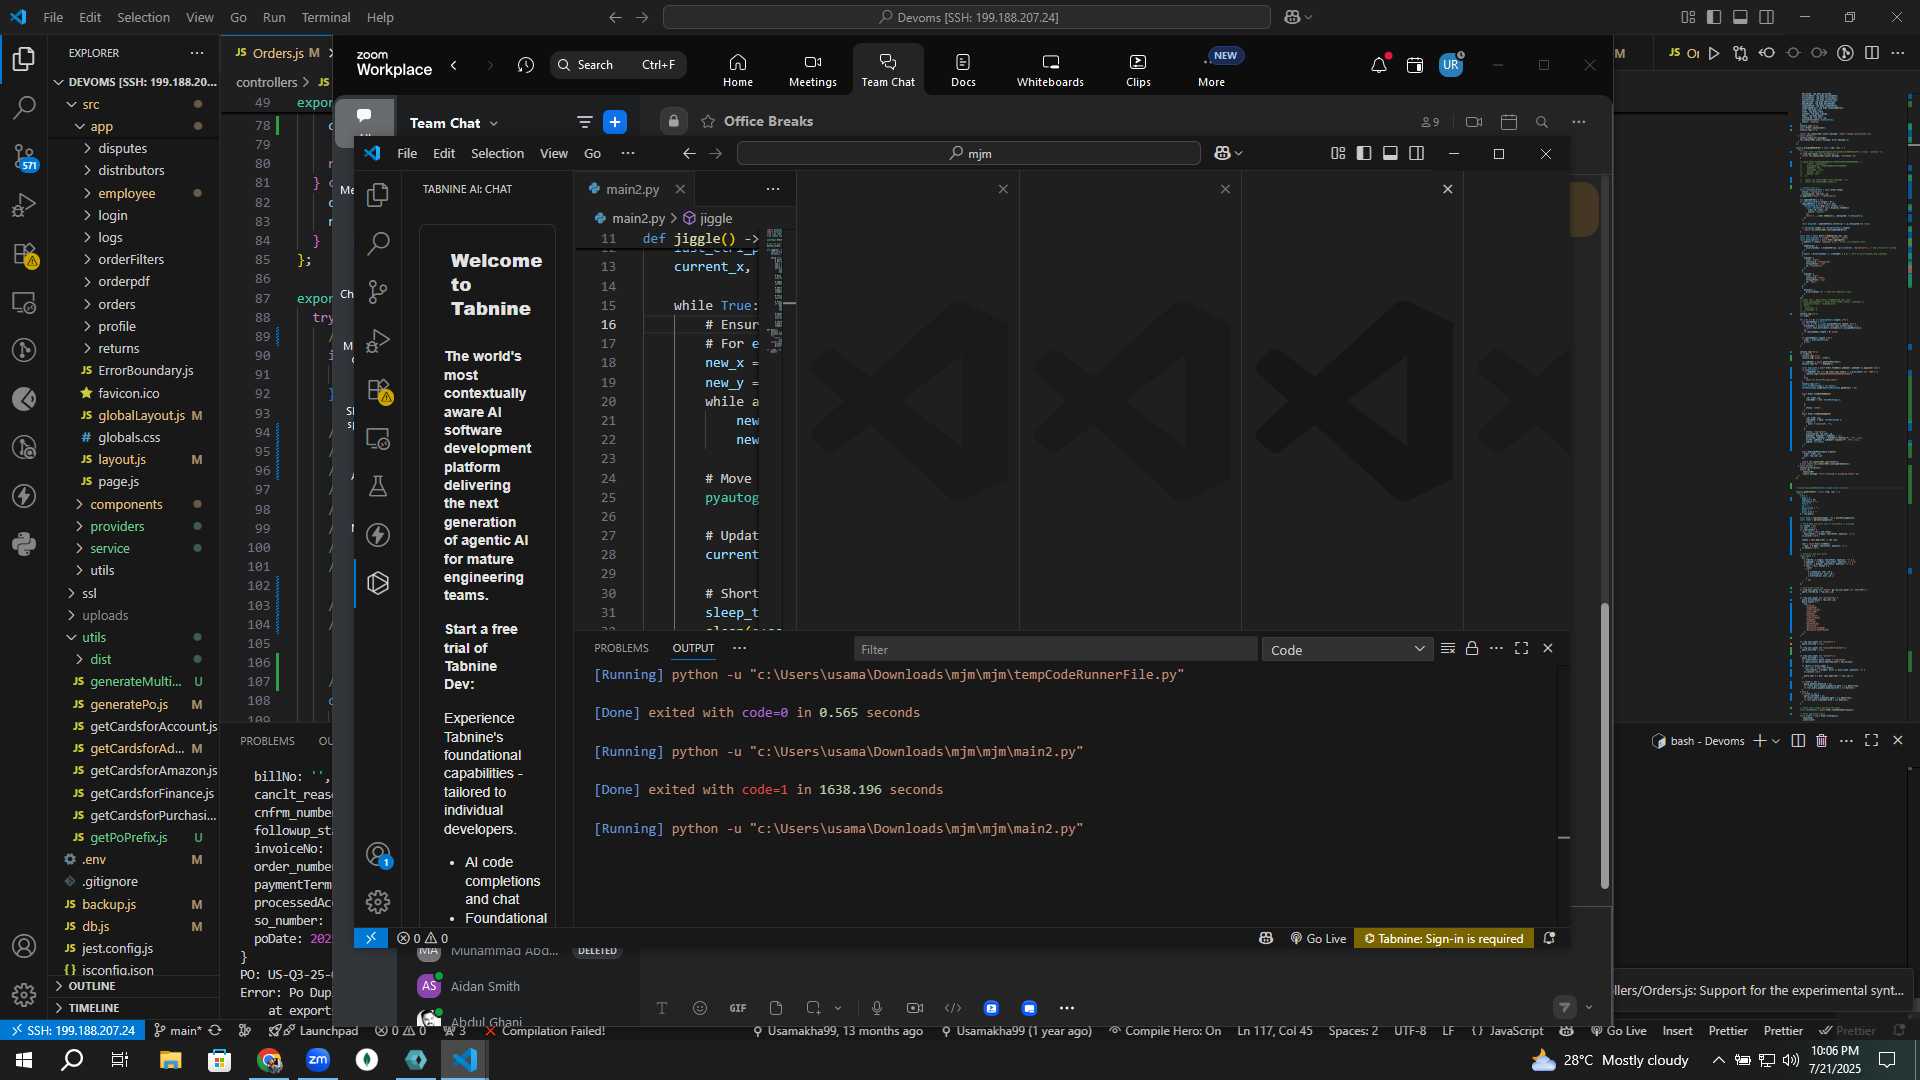Toggle bottom panel in inner VS Code title bar
This screenshot has height=1080, width=1920.
pyautogui.click(x=1390, y=153)
